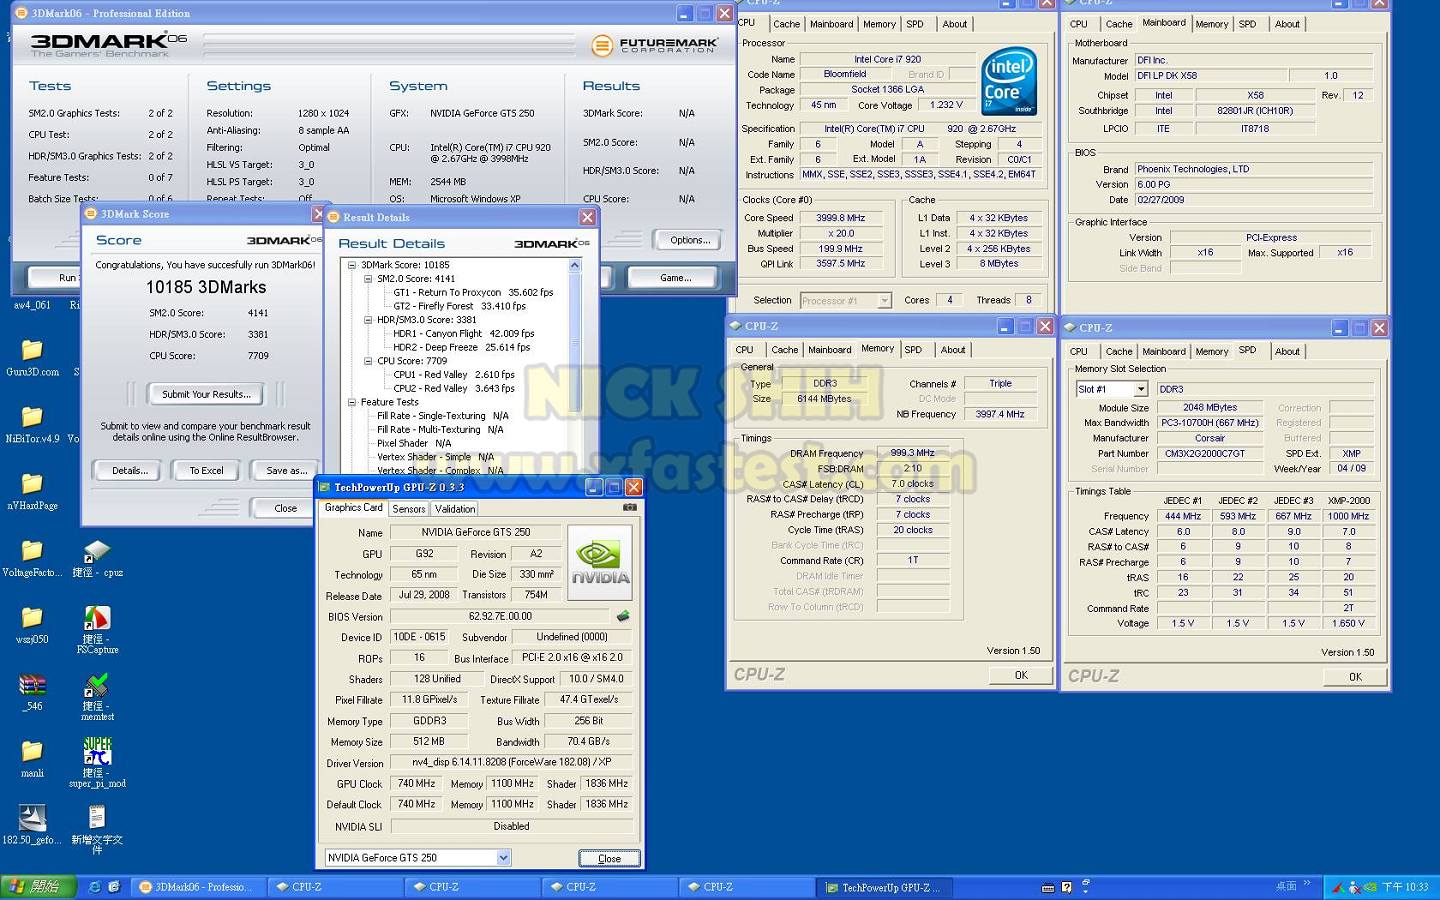Collapse the HDR/SM3.0 Score: 3381 tree node
Viewport: 1440px width, 900px height.
(x=368, y=320)
